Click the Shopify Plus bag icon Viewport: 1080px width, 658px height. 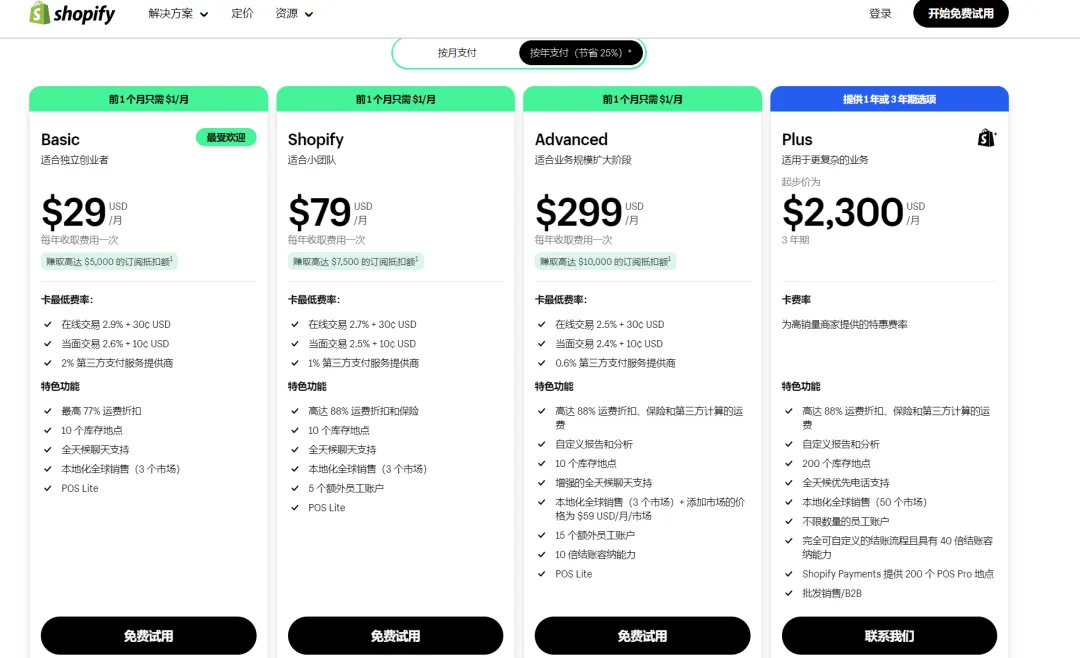(x=986, y=138)
